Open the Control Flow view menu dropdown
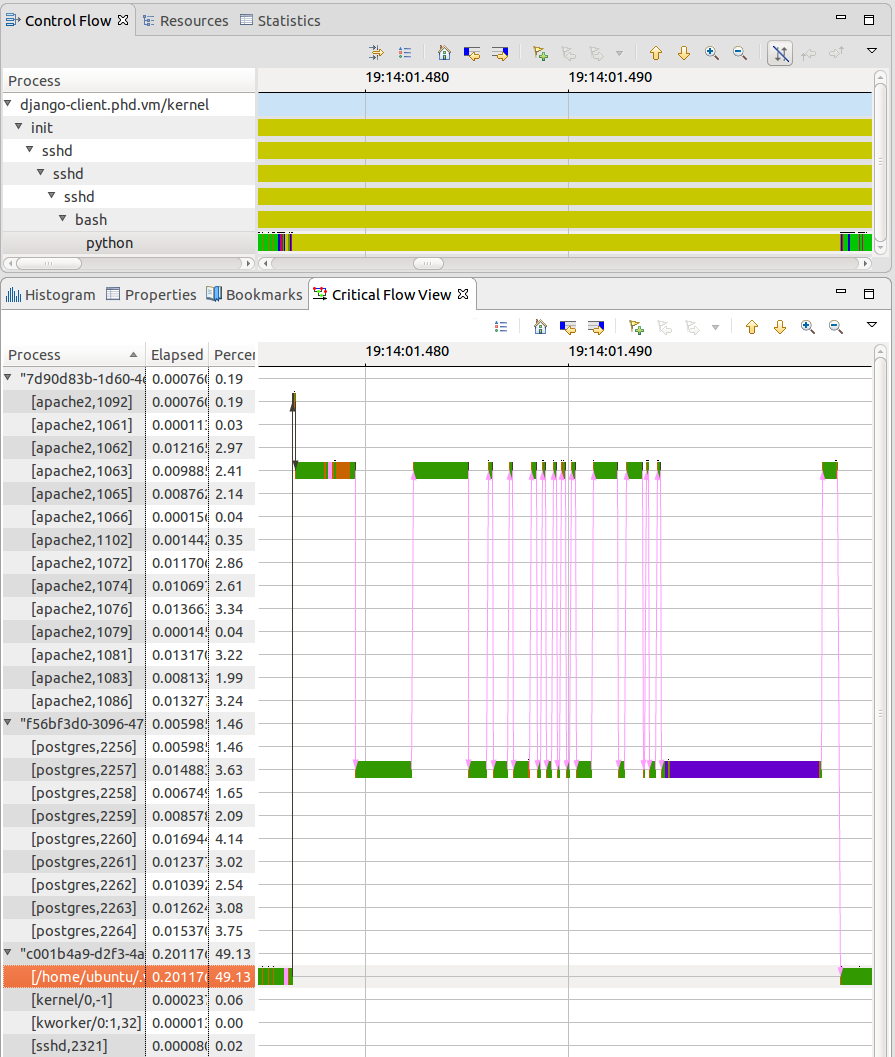 pos(871,51)
